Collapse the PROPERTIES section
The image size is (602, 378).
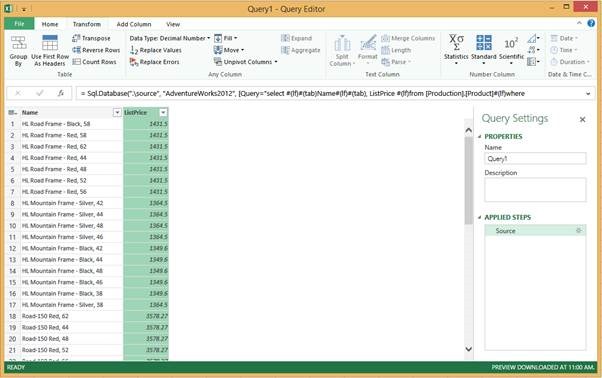[480, 137]
